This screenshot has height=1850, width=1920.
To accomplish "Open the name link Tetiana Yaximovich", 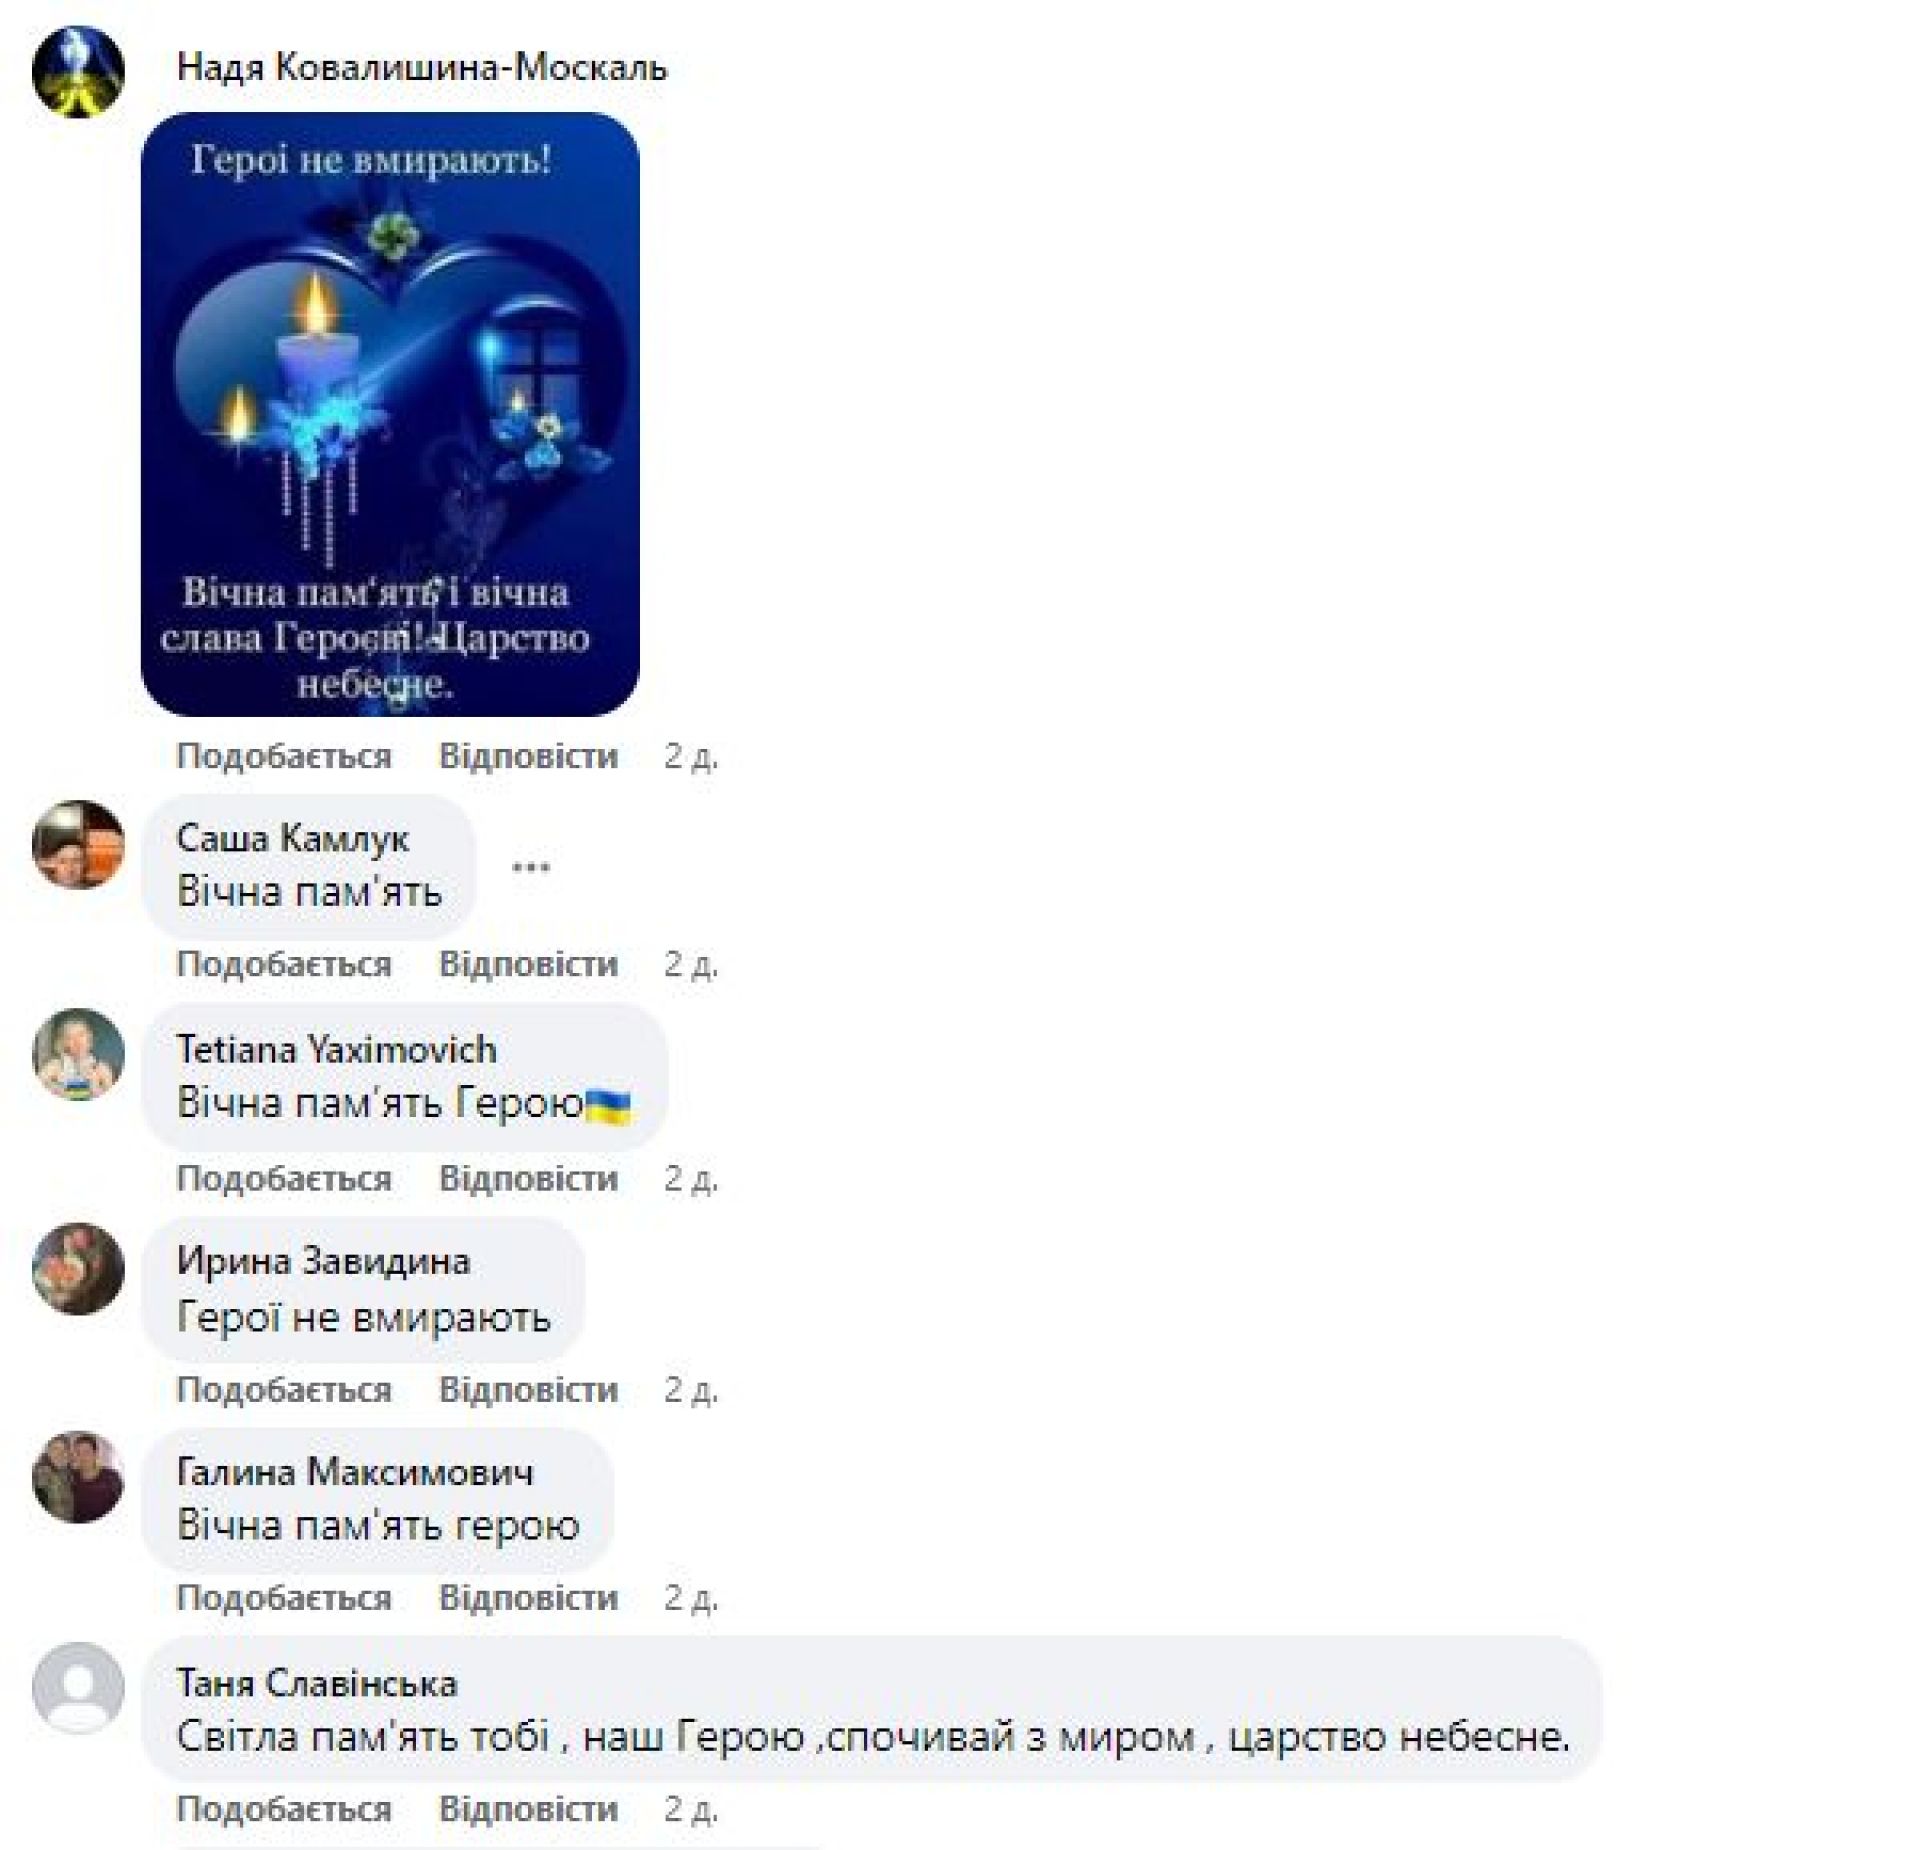I will pos(336,1049).
